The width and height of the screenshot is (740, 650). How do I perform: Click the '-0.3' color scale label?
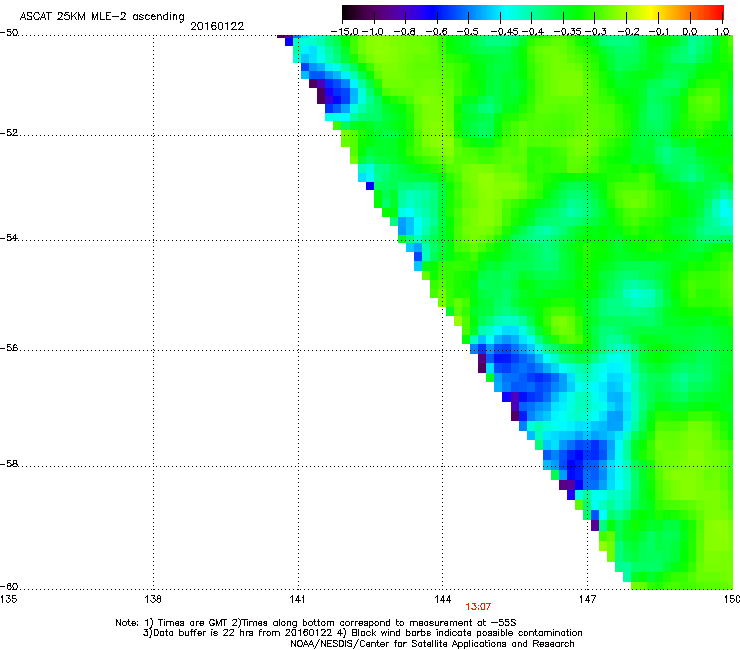(x=596, y=32)
